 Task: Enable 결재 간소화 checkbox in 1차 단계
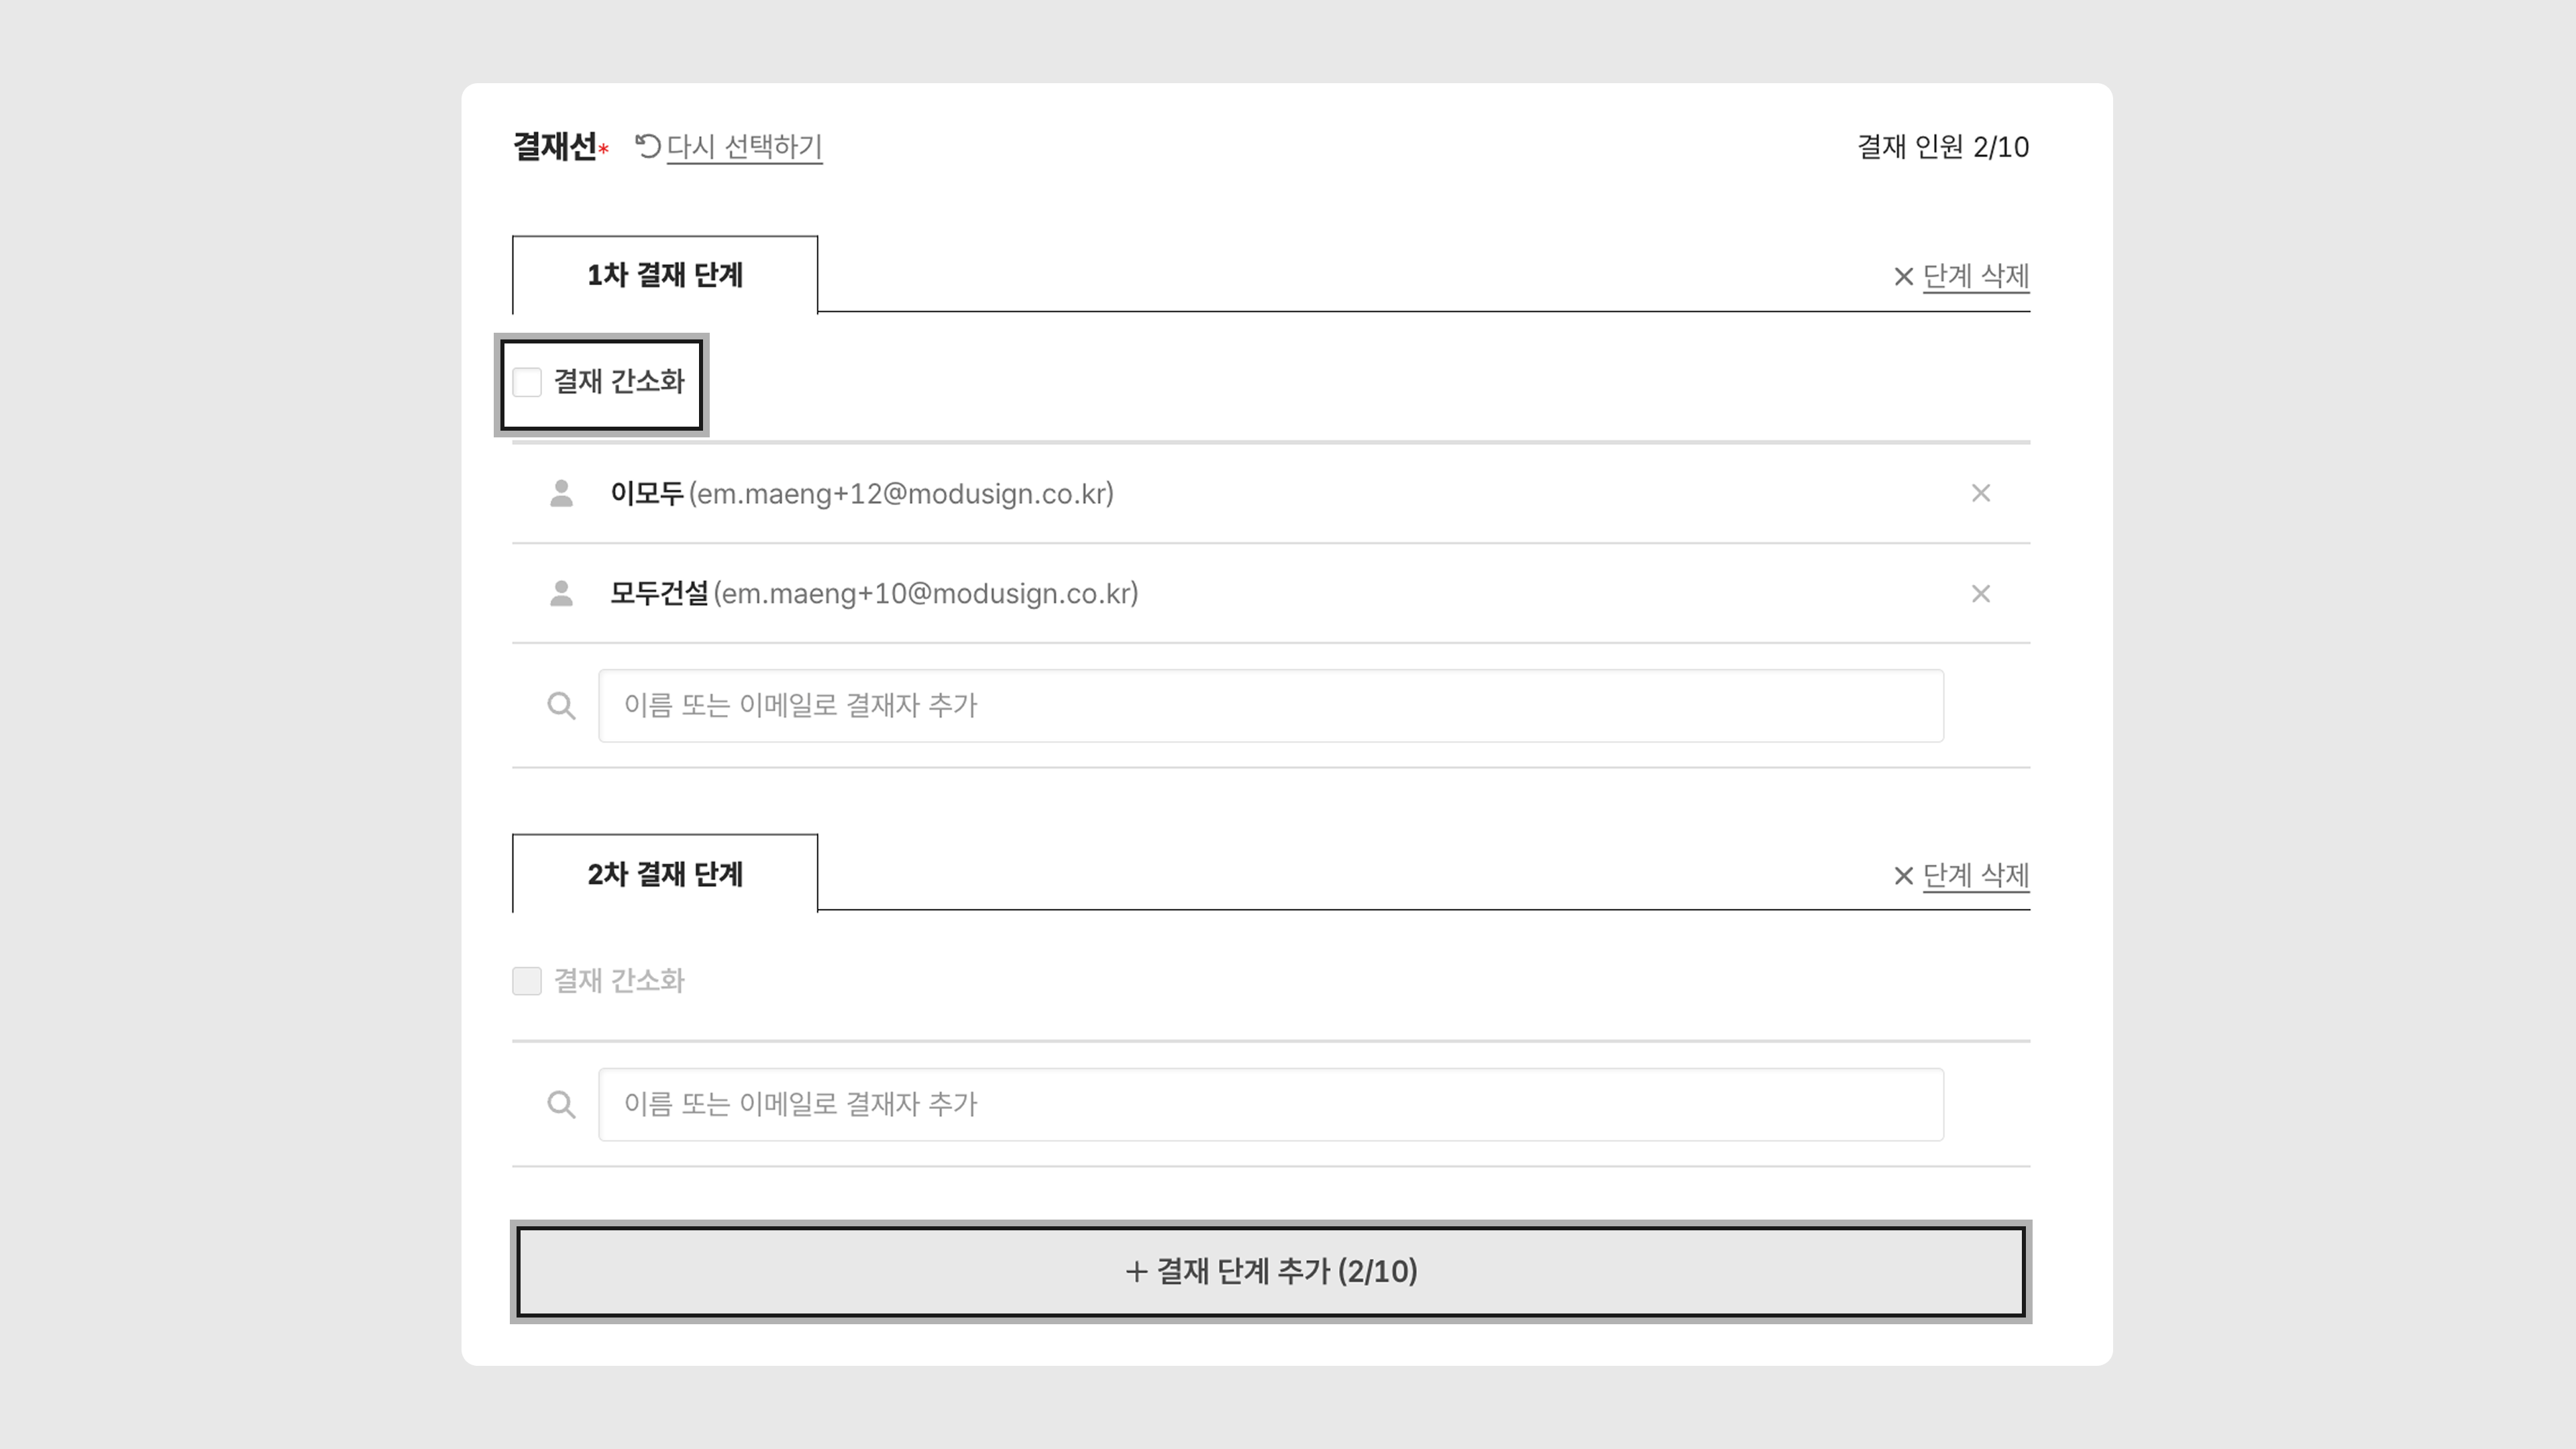point(527,382)
